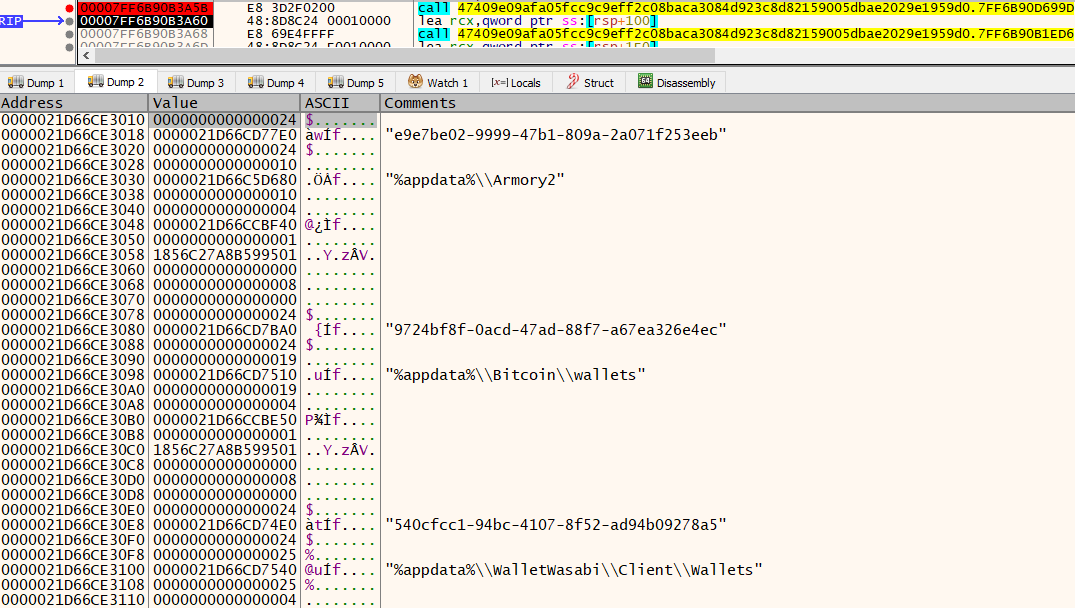Image resolution: width=1075 pixels, height=608 pixels.
Task: Click the Dump 5 memory icon
Action: click(x=336, y=83)
